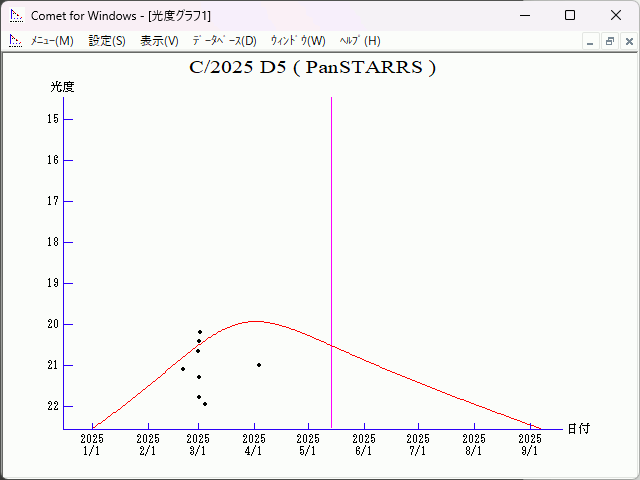
Task: Minimize the inner 光度グラフ1 child window
Action: coord(590,42)
